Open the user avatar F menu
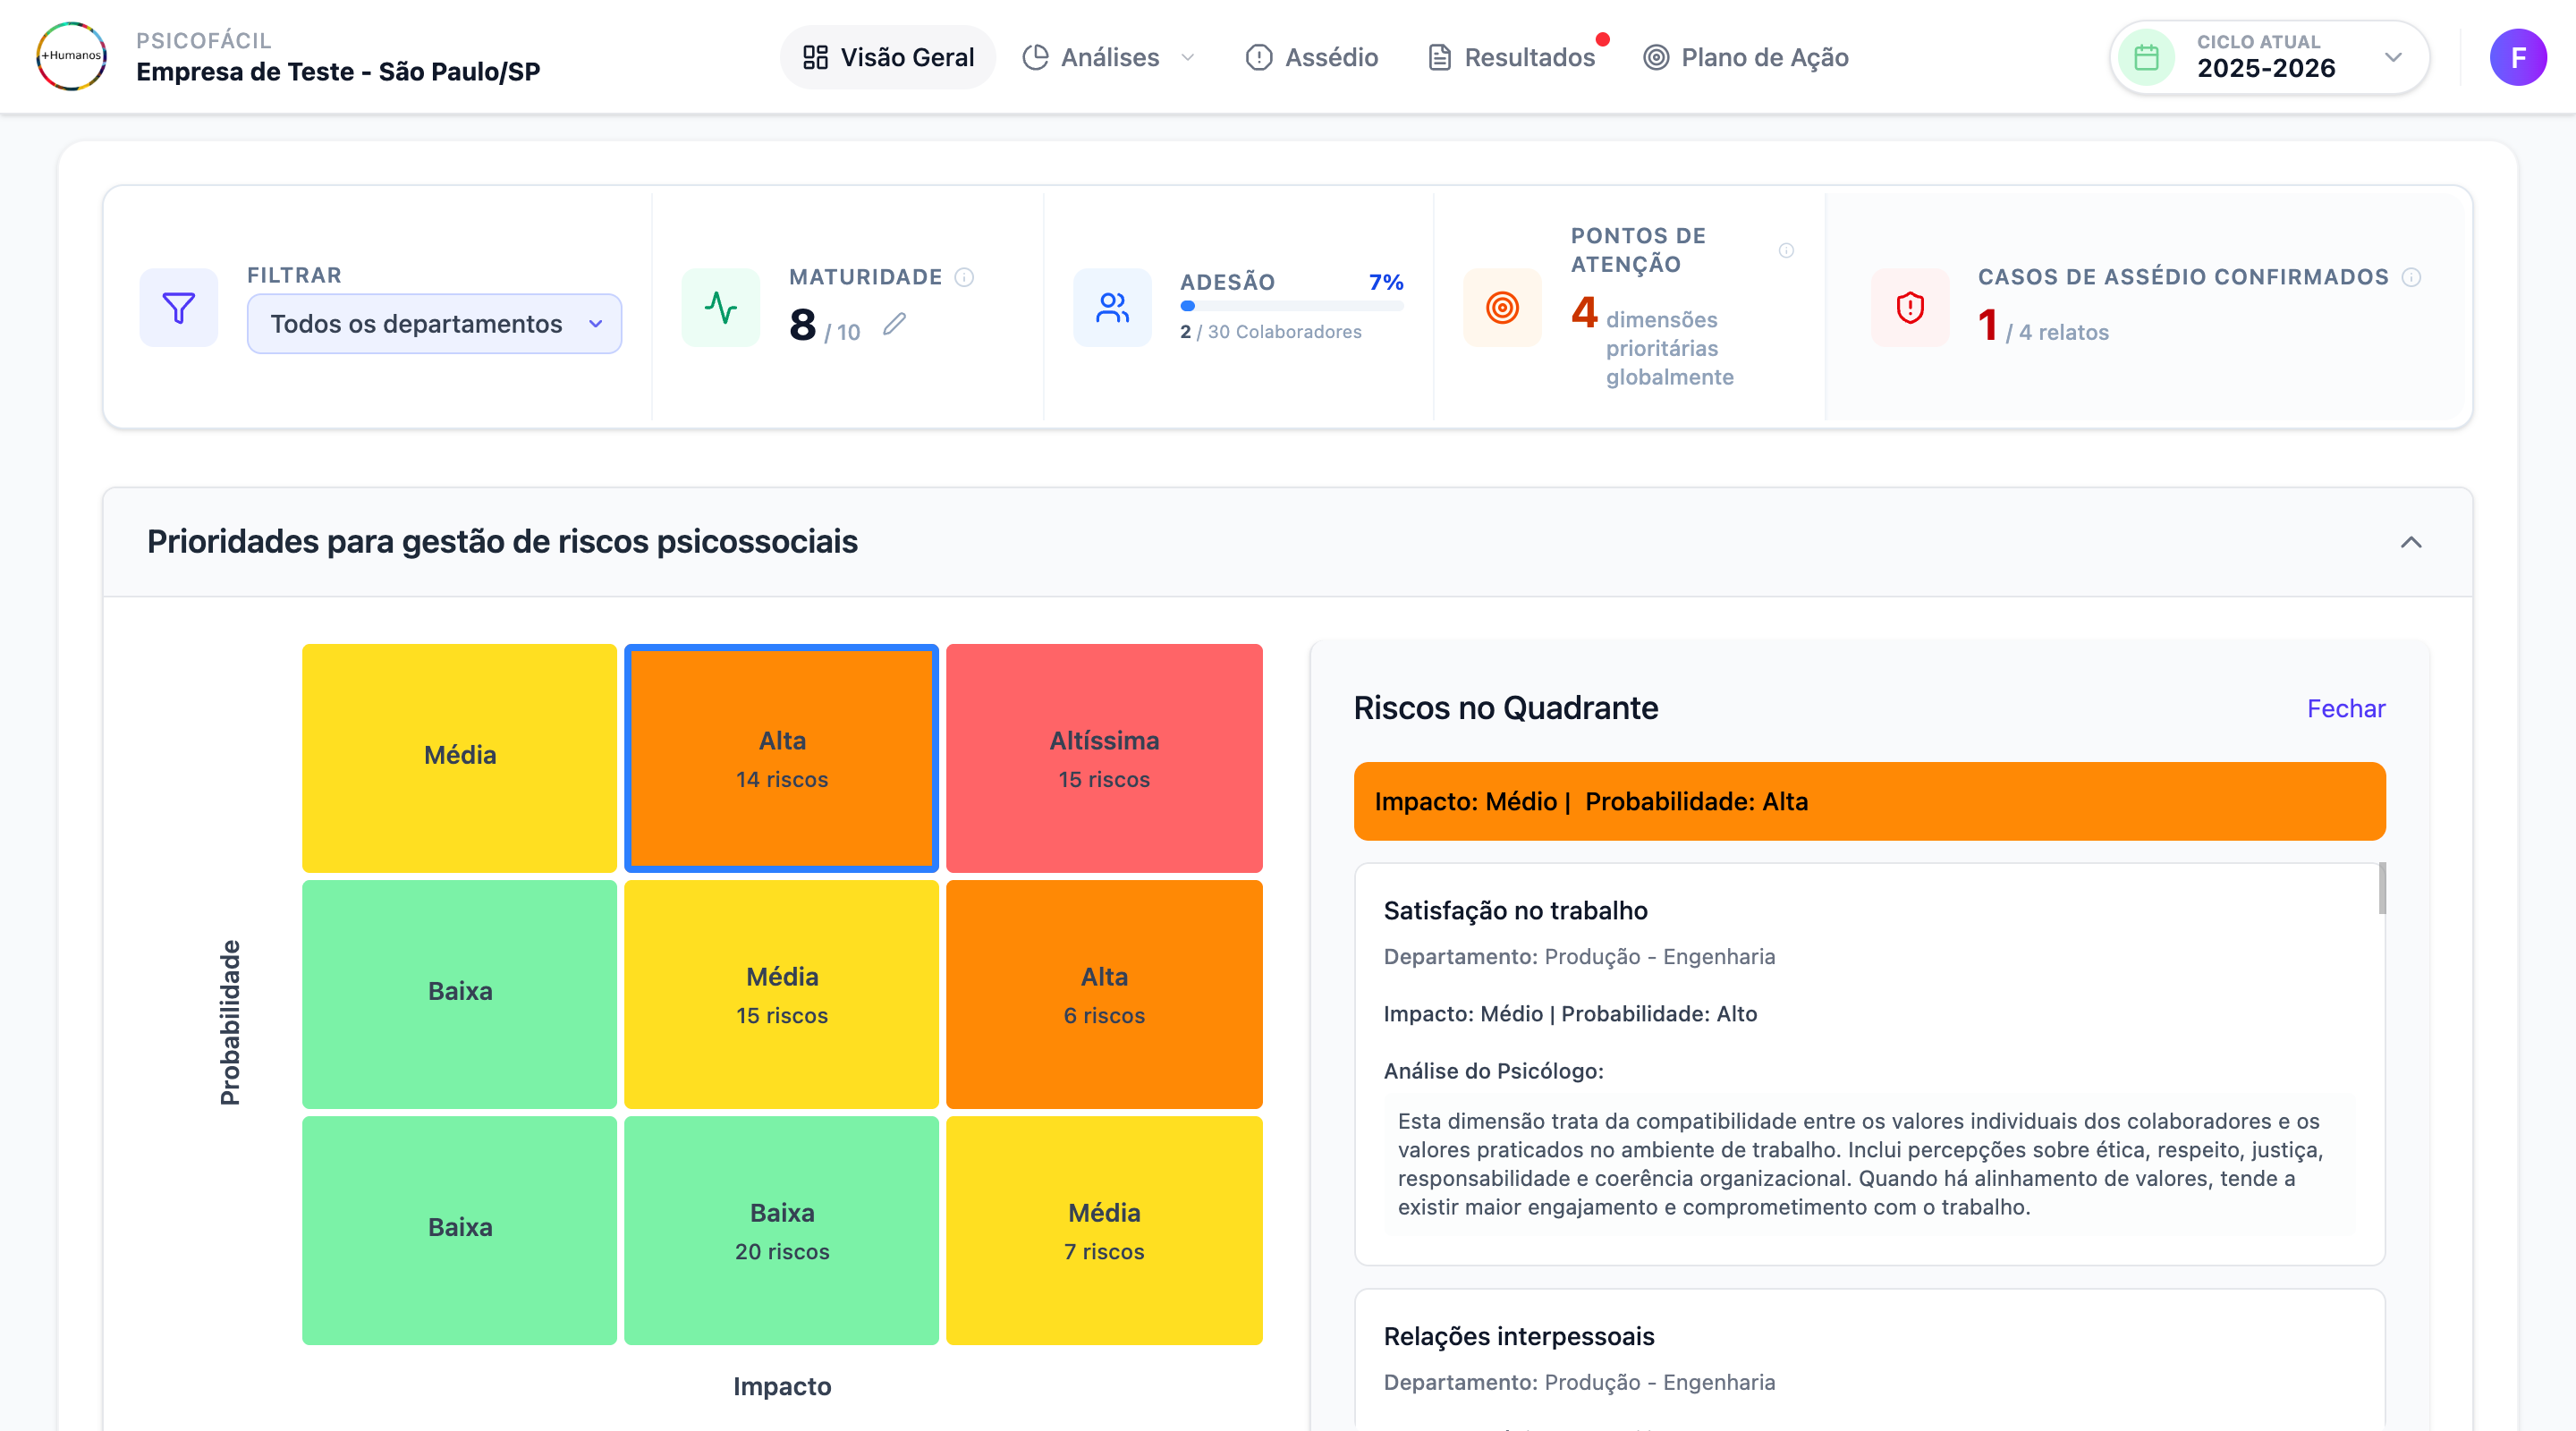This screenshot has height=1431, width=2576. click(2517, 57)
